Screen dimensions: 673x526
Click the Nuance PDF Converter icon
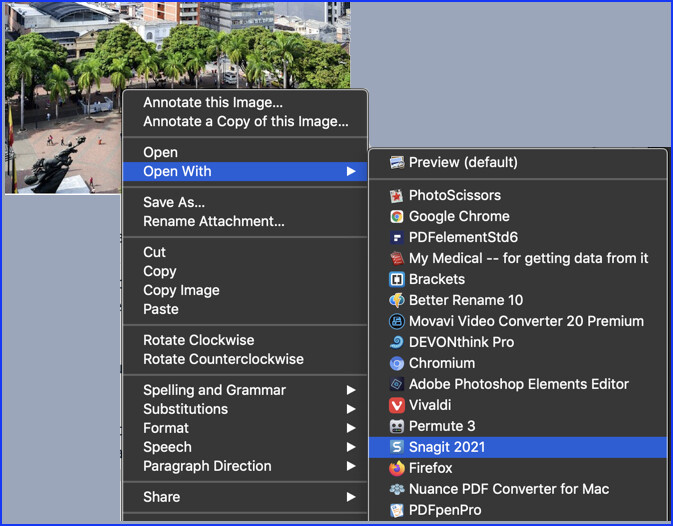(x=397, y=489)
